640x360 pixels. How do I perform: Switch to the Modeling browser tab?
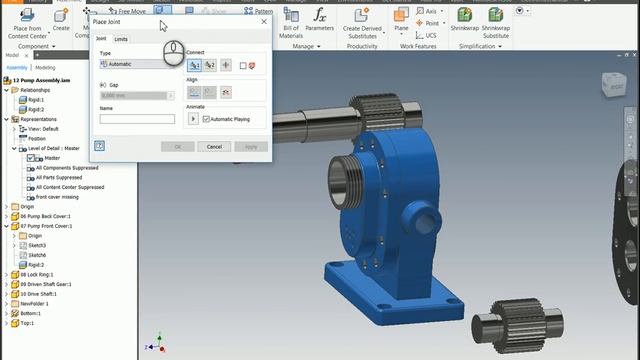coord(45,68)
